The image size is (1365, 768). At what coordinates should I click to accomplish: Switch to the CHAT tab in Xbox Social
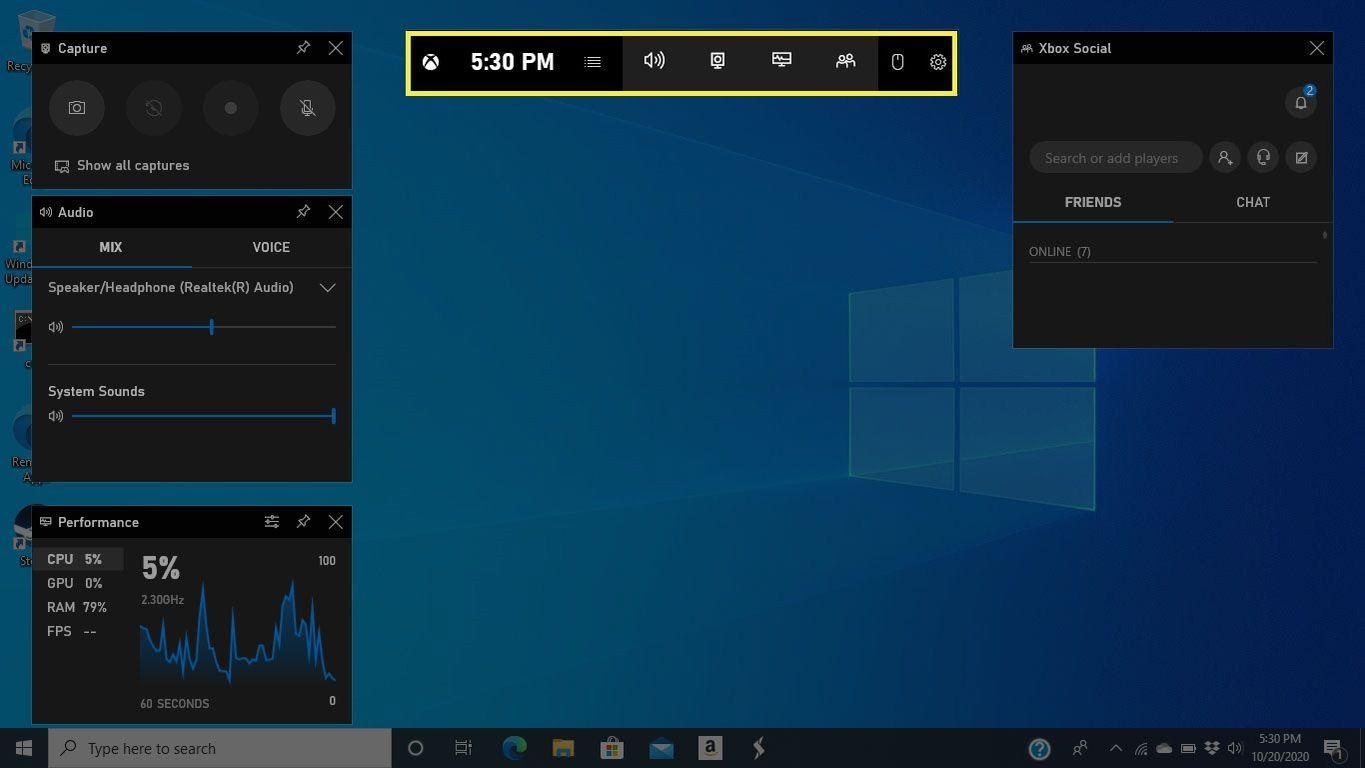pos(1253,202)
